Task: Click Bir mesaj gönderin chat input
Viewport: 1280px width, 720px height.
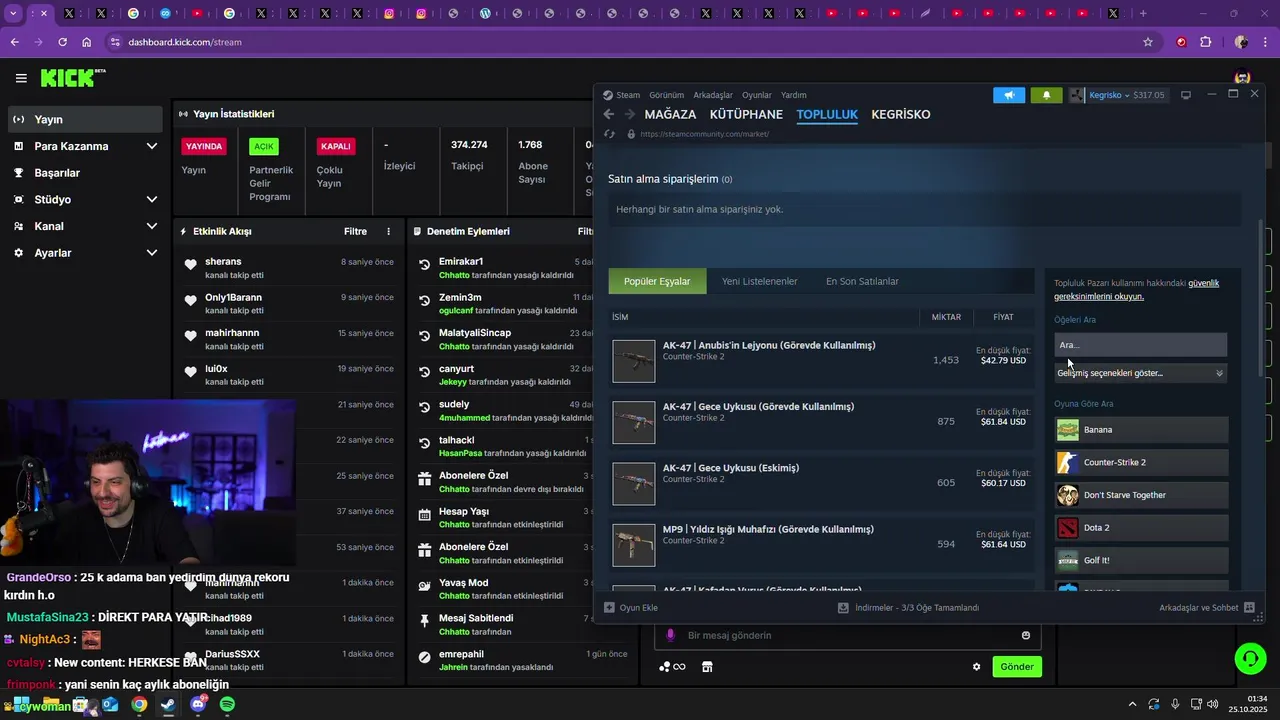Action: [848, 635]
